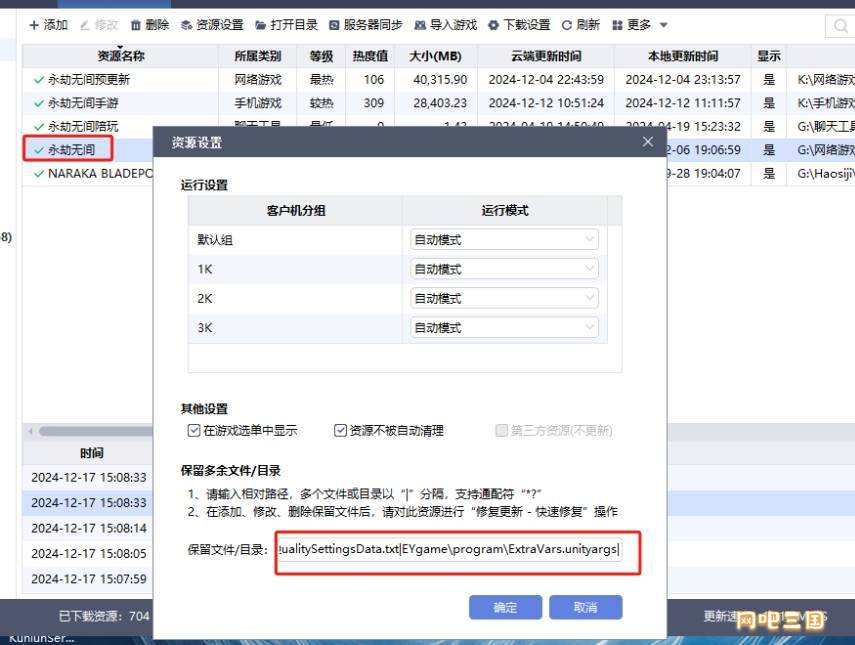Sort by 所属类别 column header
This screenshot has height=645, width=855.
click(257, 56)
